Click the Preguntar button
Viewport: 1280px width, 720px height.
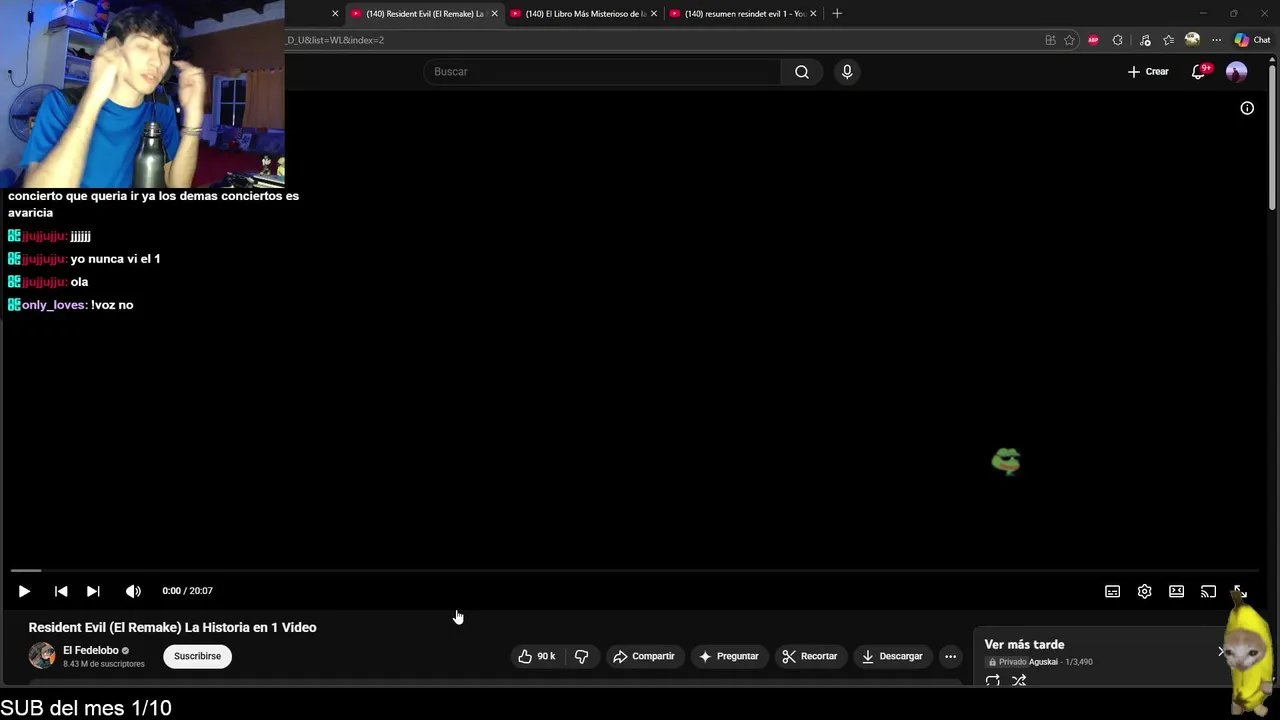pyautogui.click(x=728, y=656)
